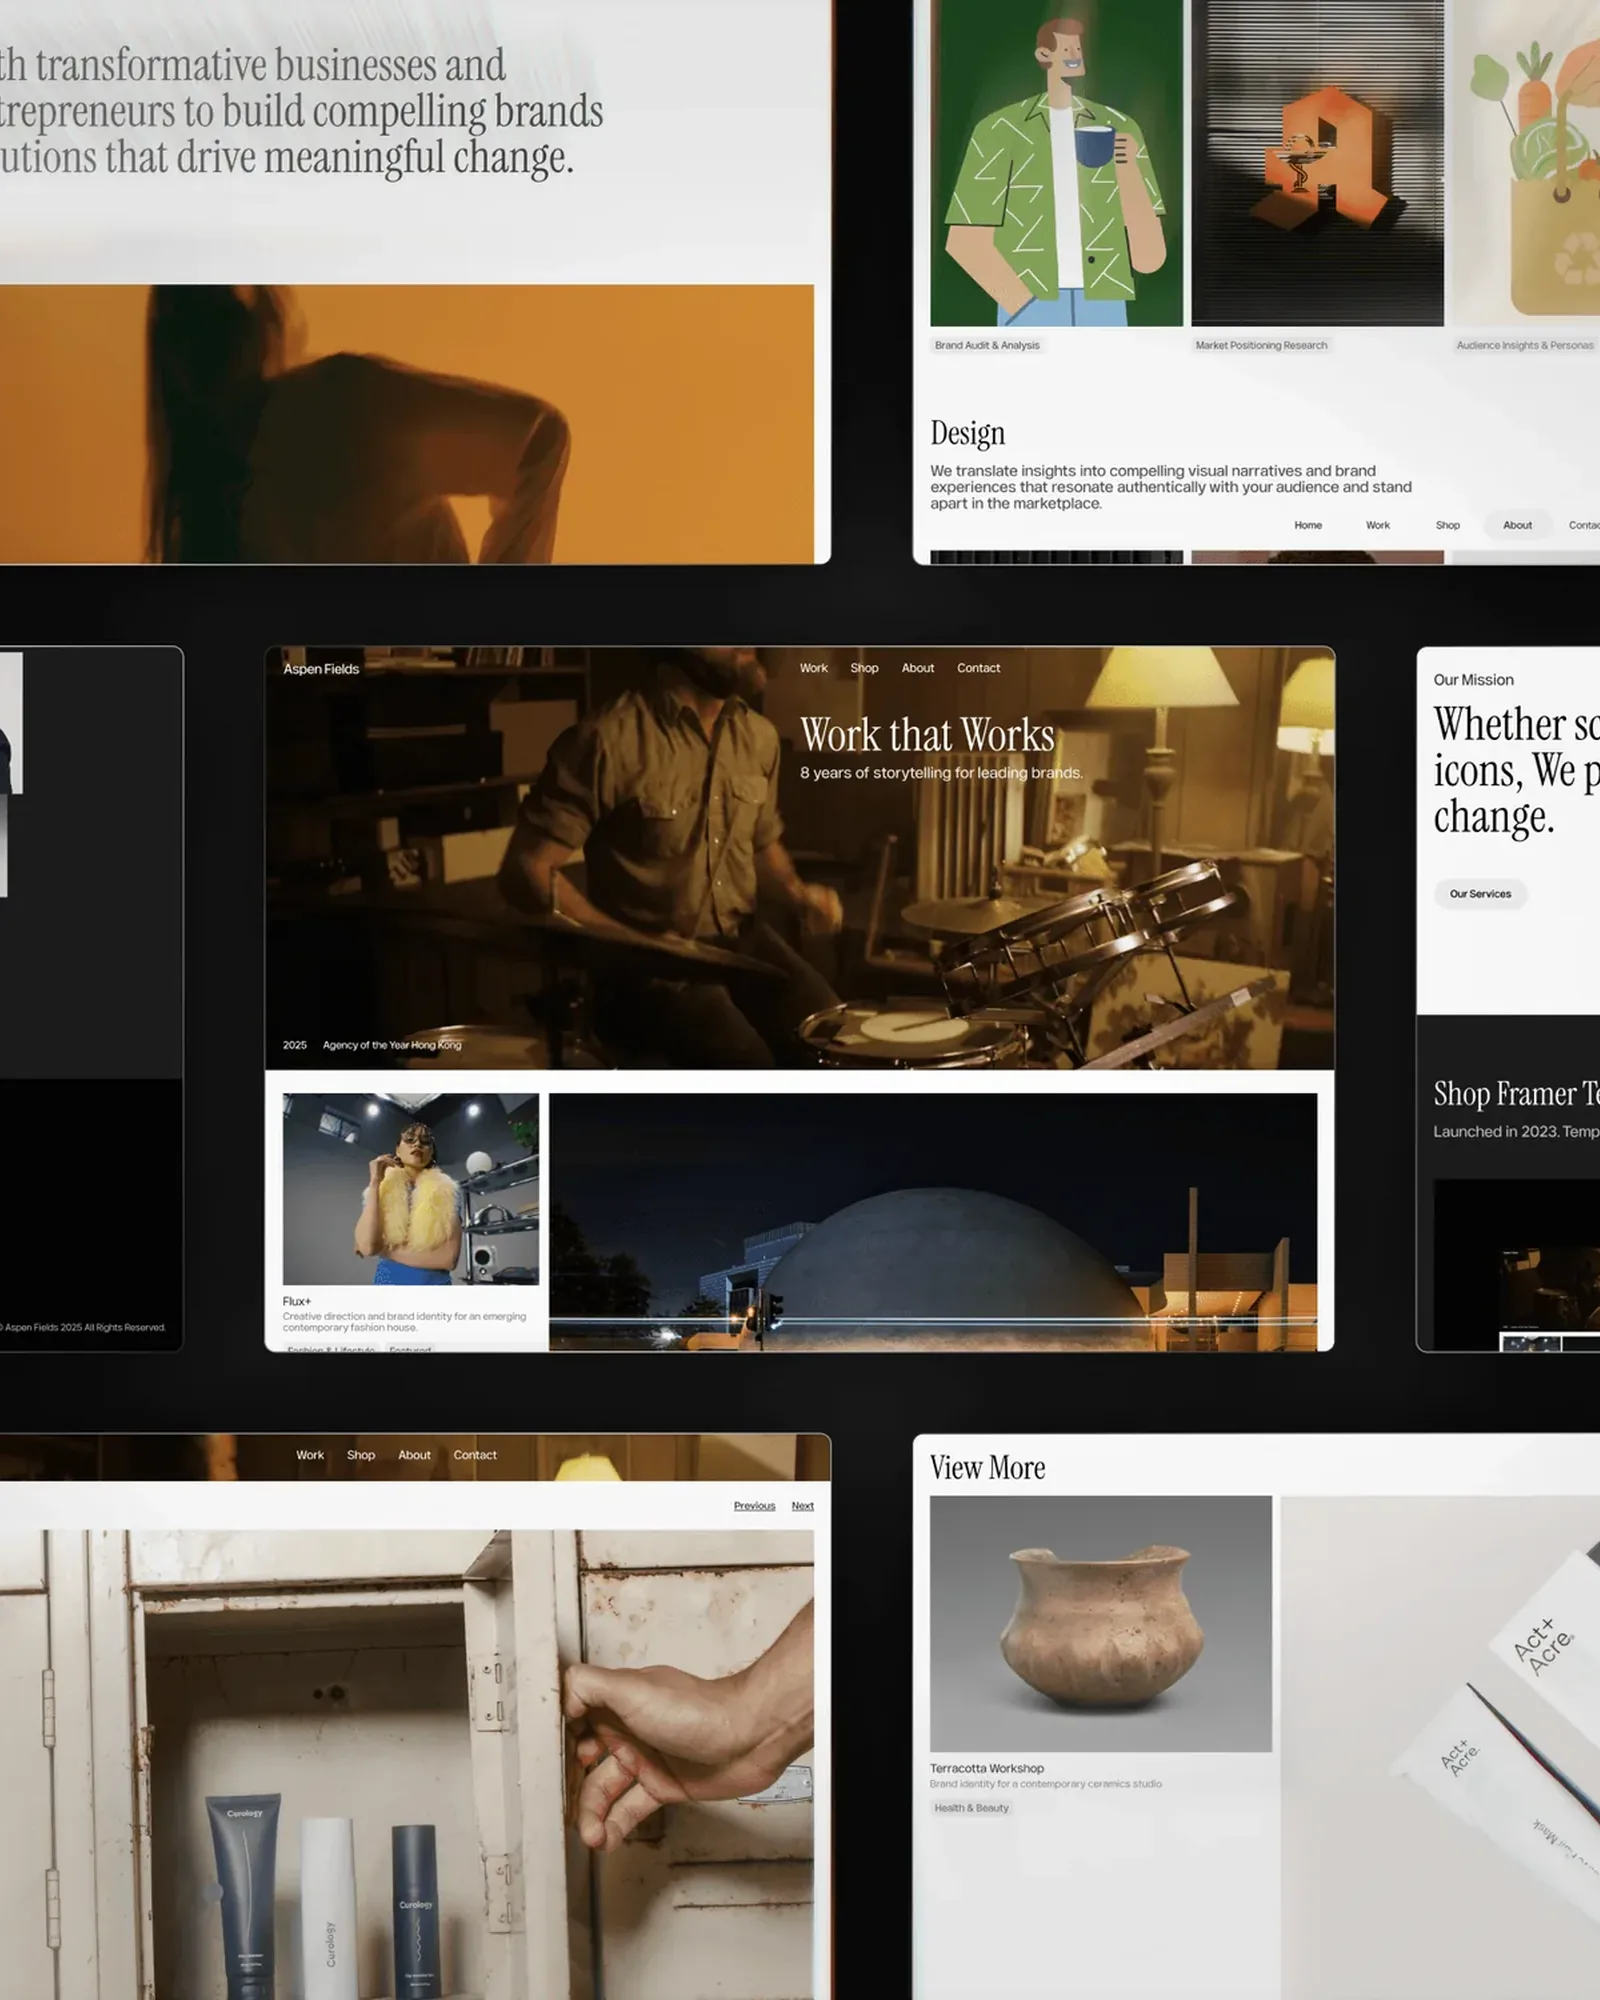Open Shop in the bottom-left project page nav

click(361, 1455)
